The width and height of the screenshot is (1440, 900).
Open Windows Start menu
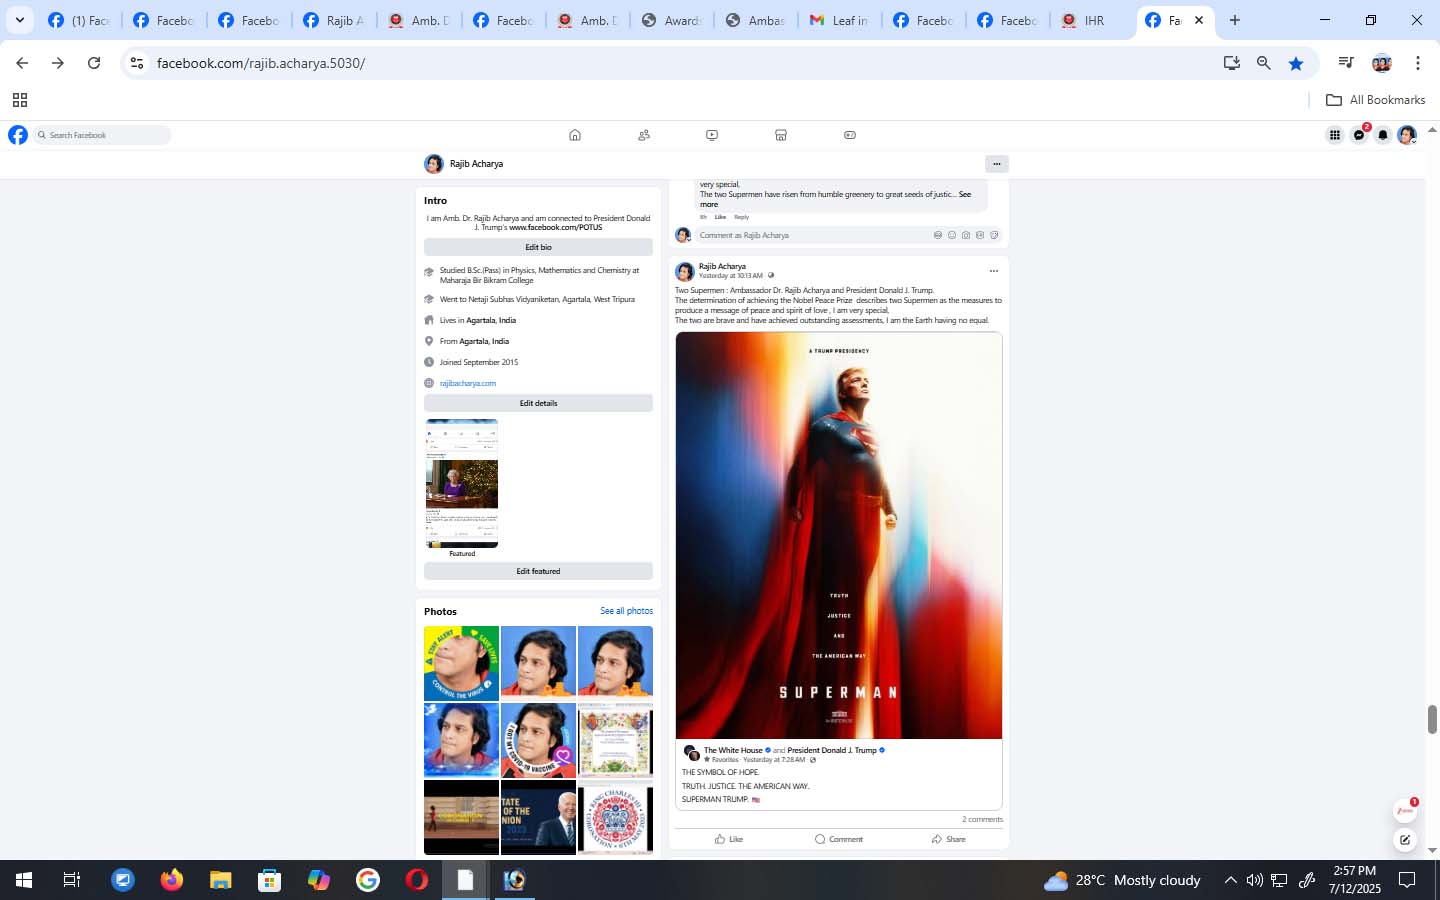(24, 880)
